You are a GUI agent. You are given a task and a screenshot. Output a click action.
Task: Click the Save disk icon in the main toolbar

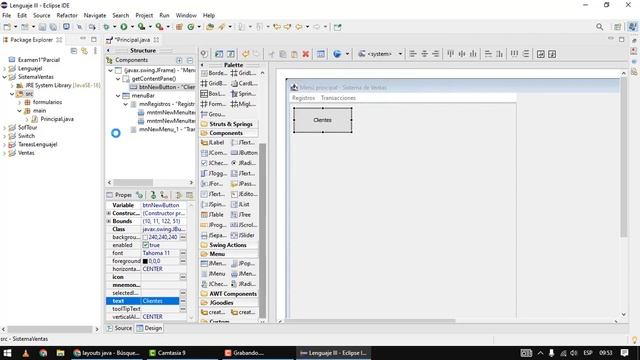(42, 27)
